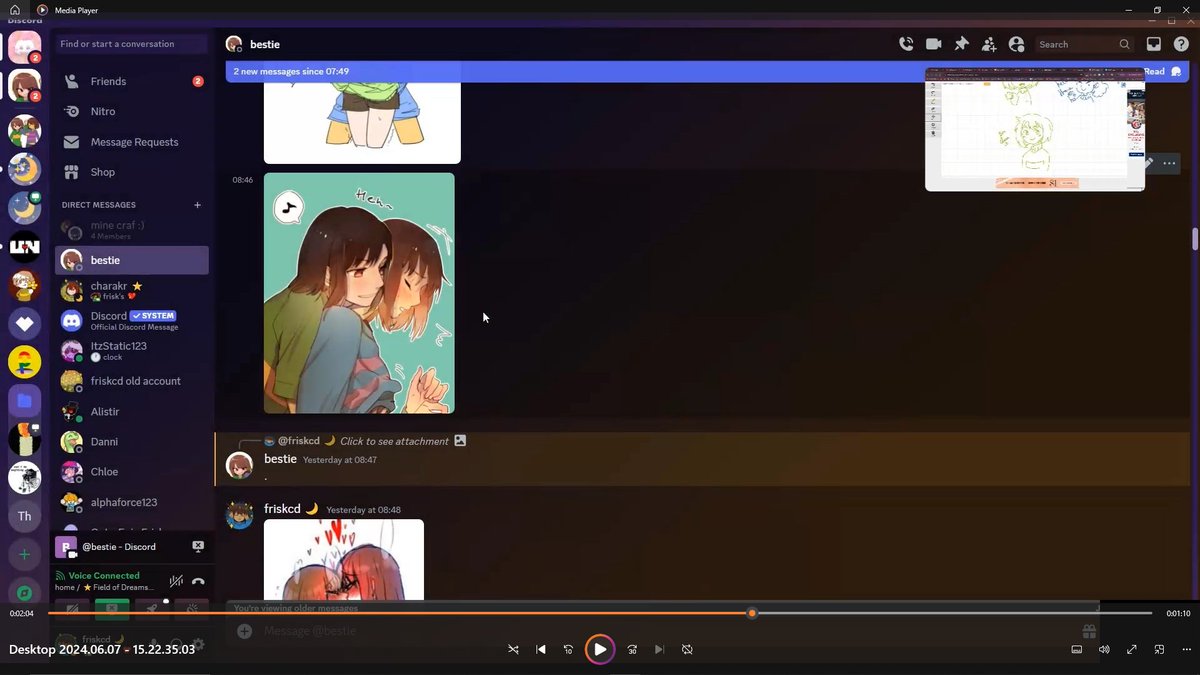Viewport: 1200px width, 675px height.
Task: Add a server with plus button
Action: pos(24,554)
